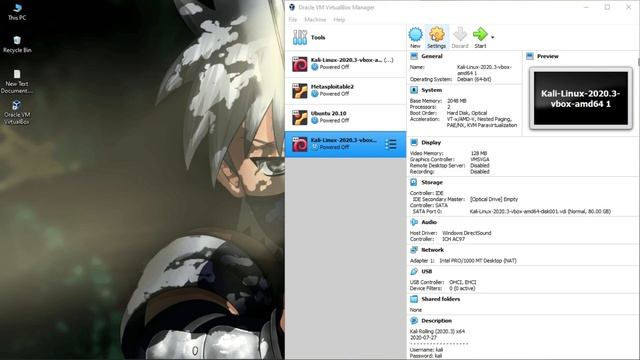Click the General section icon
Screen dimensions: 640x360
pos(414,56)
